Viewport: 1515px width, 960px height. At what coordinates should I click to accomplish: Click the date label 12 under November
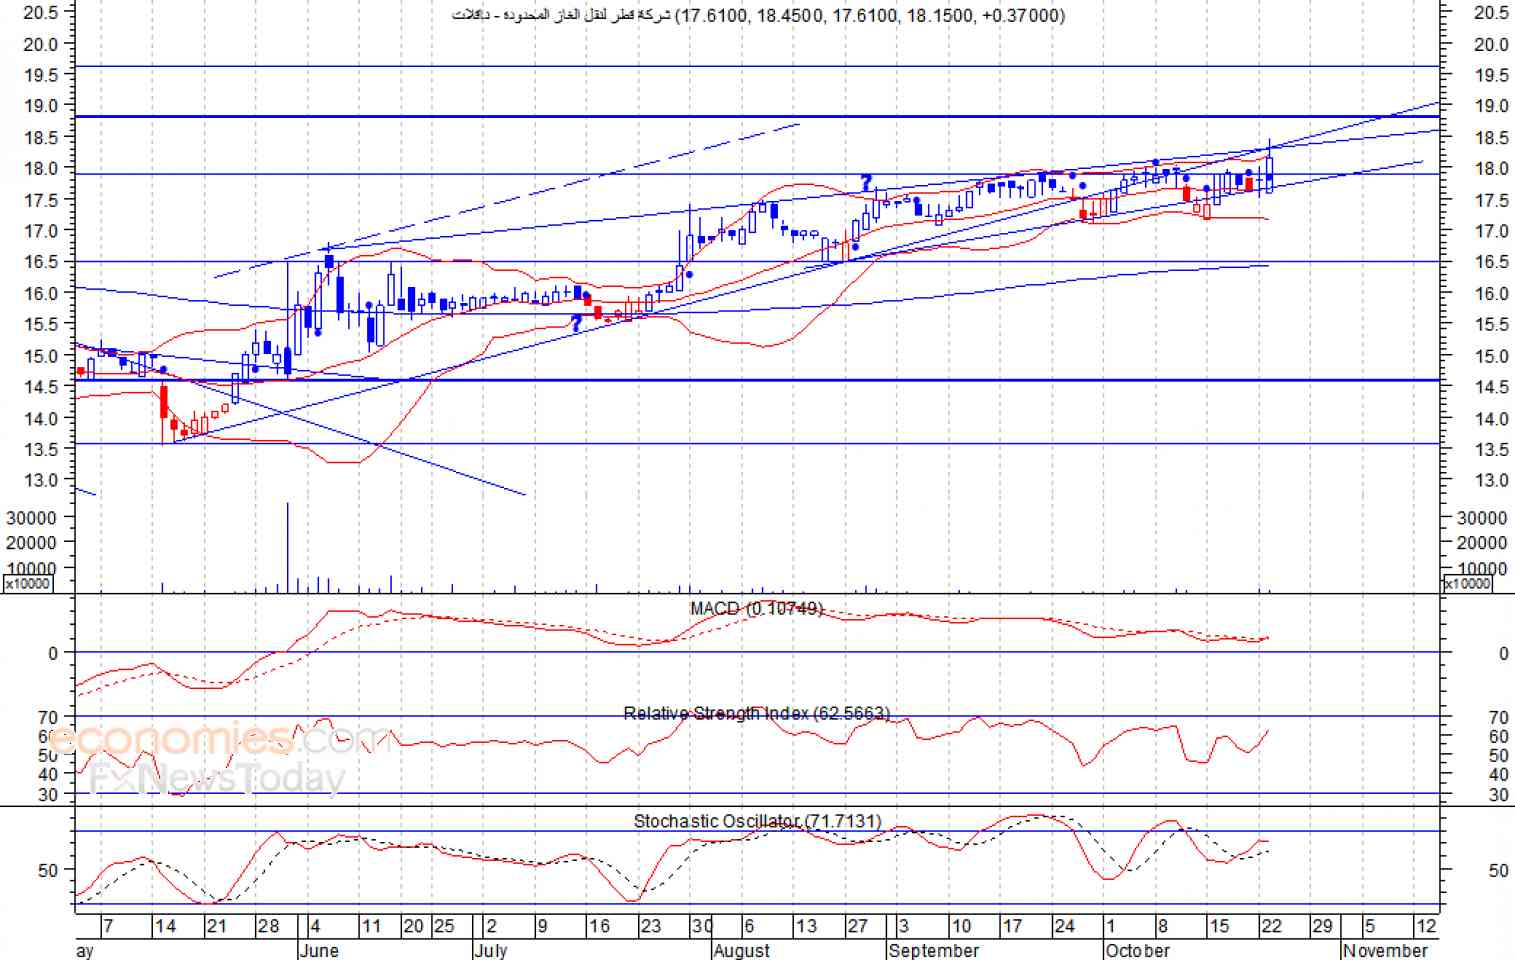pos(1426,926)
